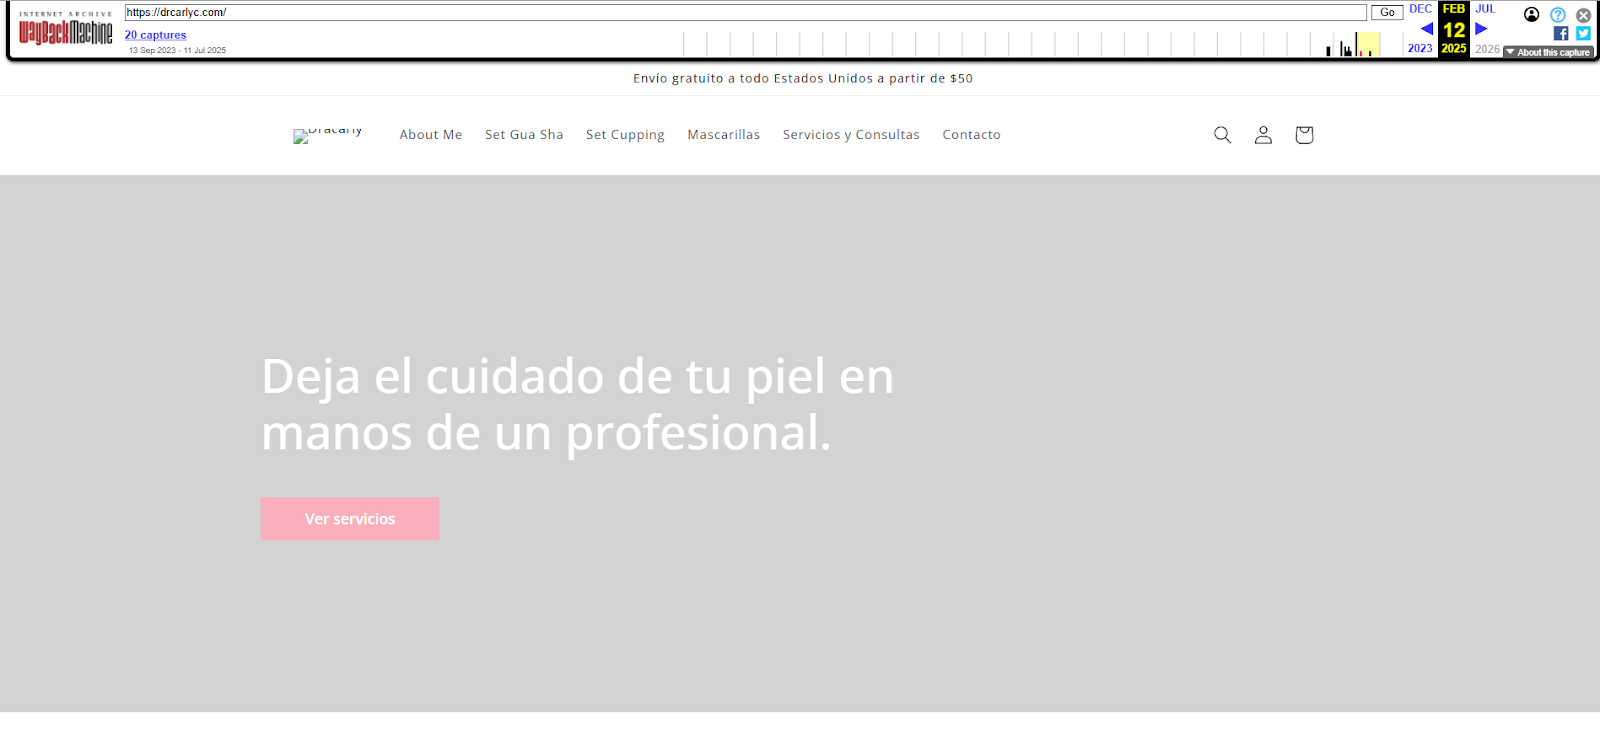The height and width of the screenshot is (735, 1600).
Task: Click the account login person icon
Action: click(x=1263, y=135)
